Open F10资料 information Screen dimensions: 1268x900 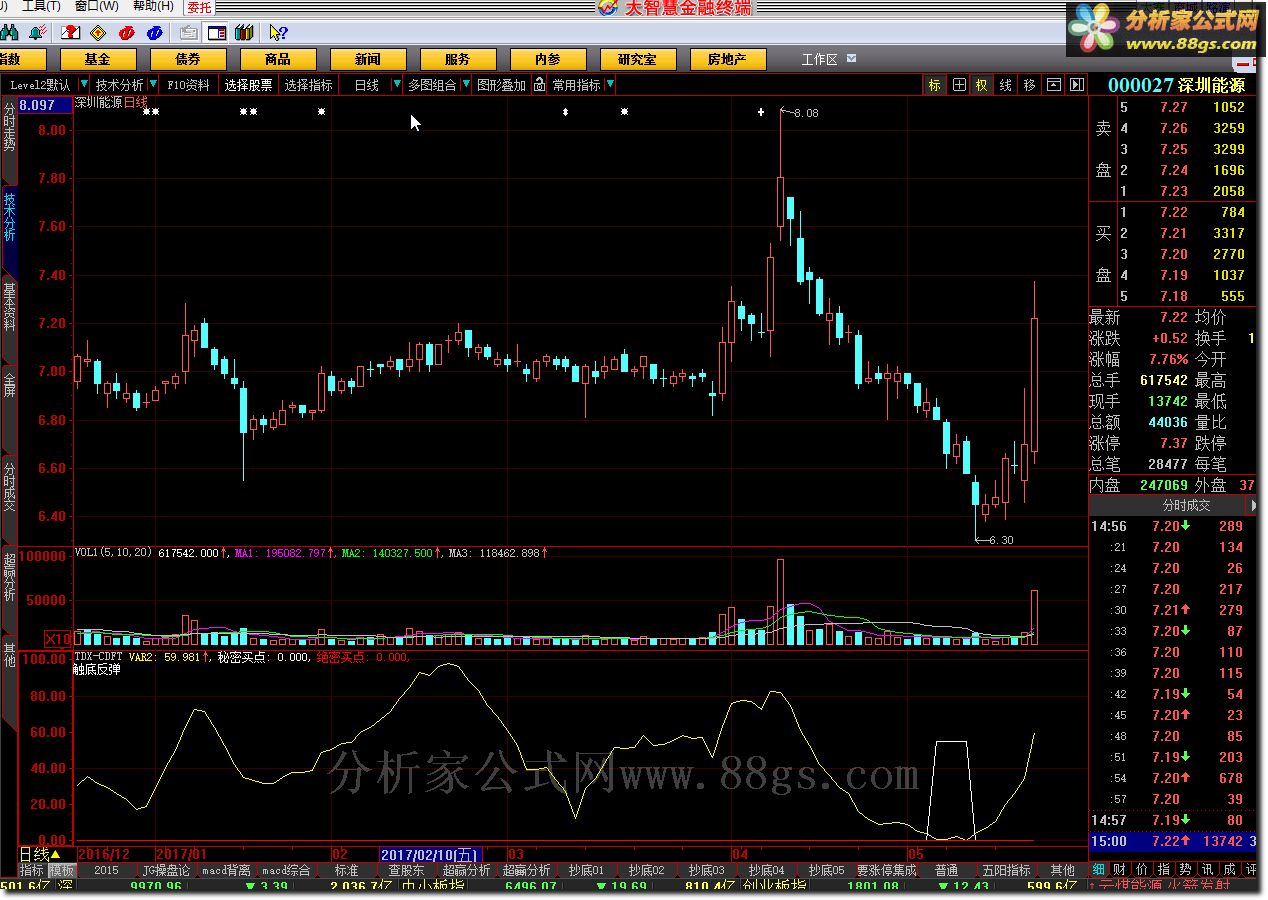pyautogui.click(x=188, y=85)
